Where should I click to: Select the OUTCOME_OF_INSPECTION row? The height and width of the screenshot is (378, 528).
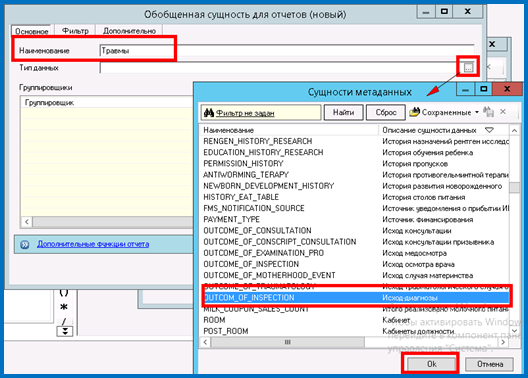pyautogui.click(x=355, y=264)
